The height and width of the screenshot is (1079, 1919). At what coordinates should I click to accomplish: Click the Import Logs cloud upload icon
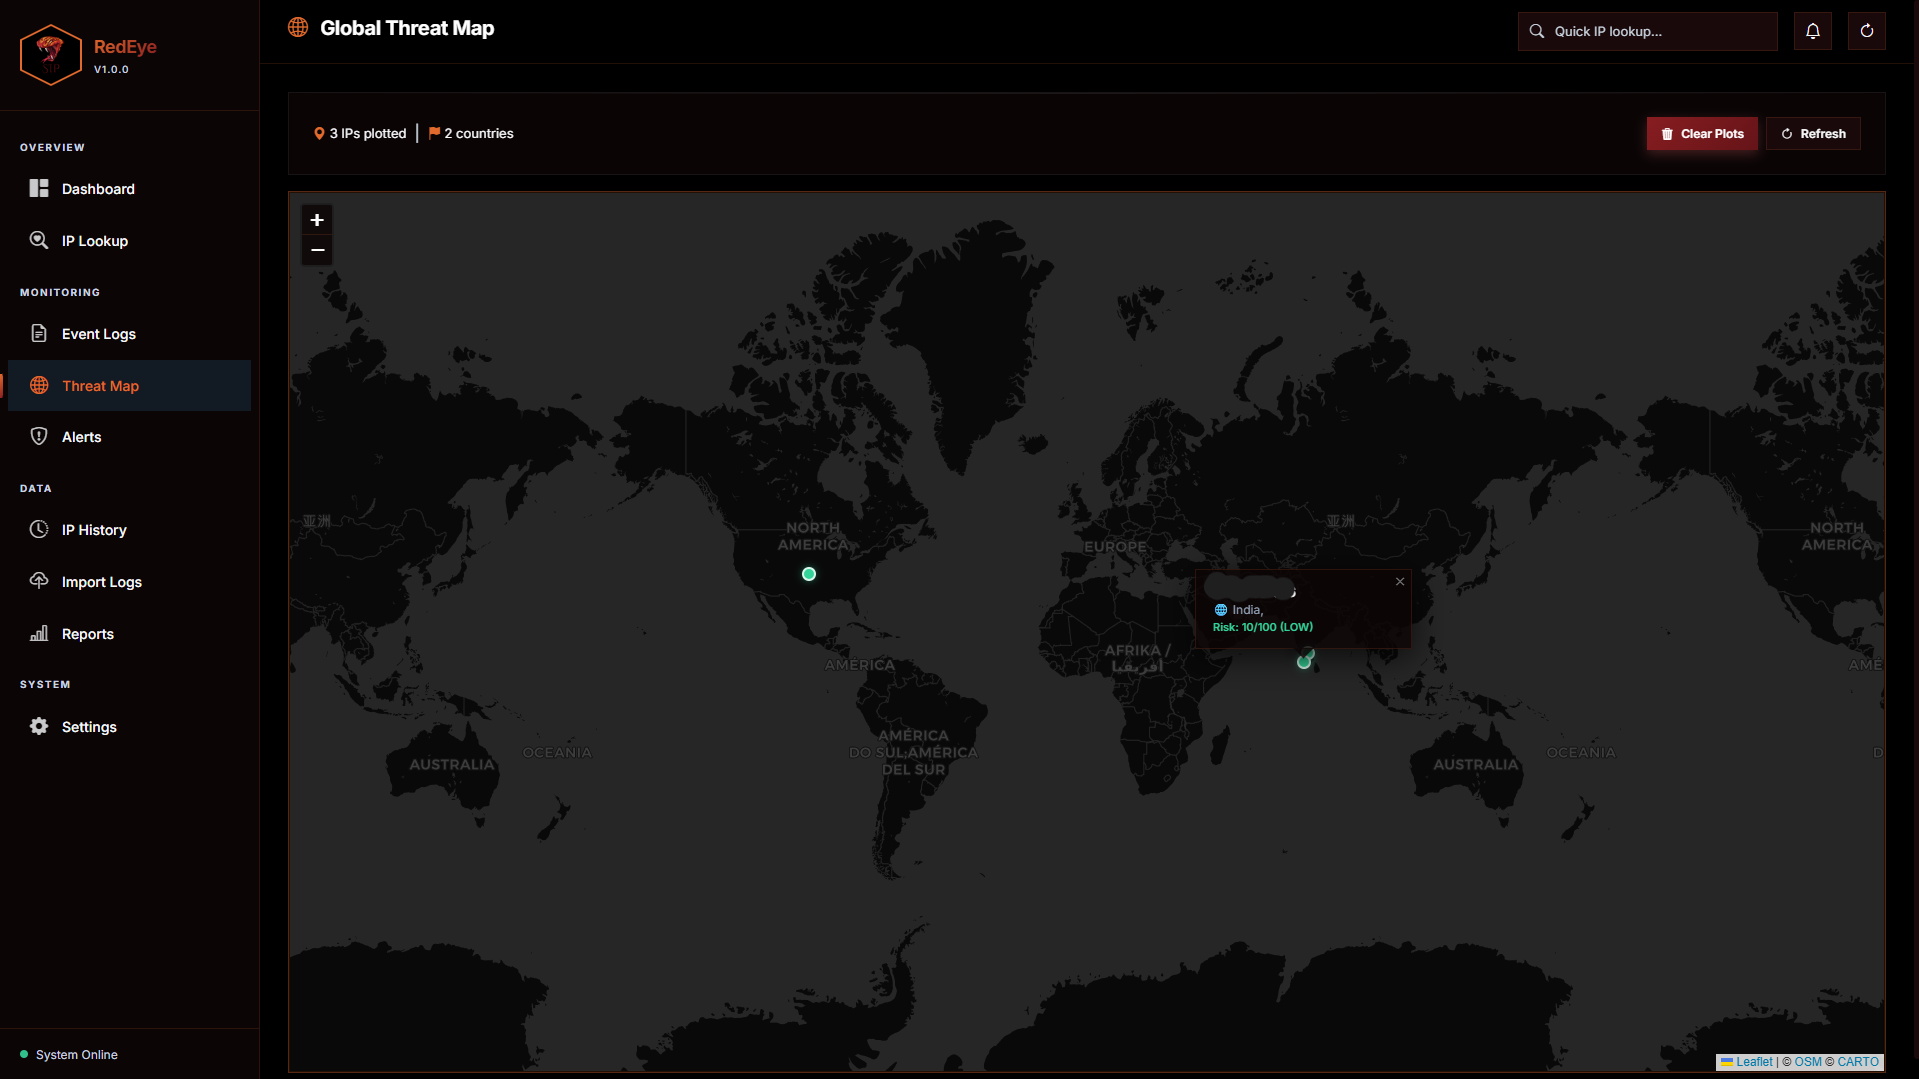click(x=39, y=581)
